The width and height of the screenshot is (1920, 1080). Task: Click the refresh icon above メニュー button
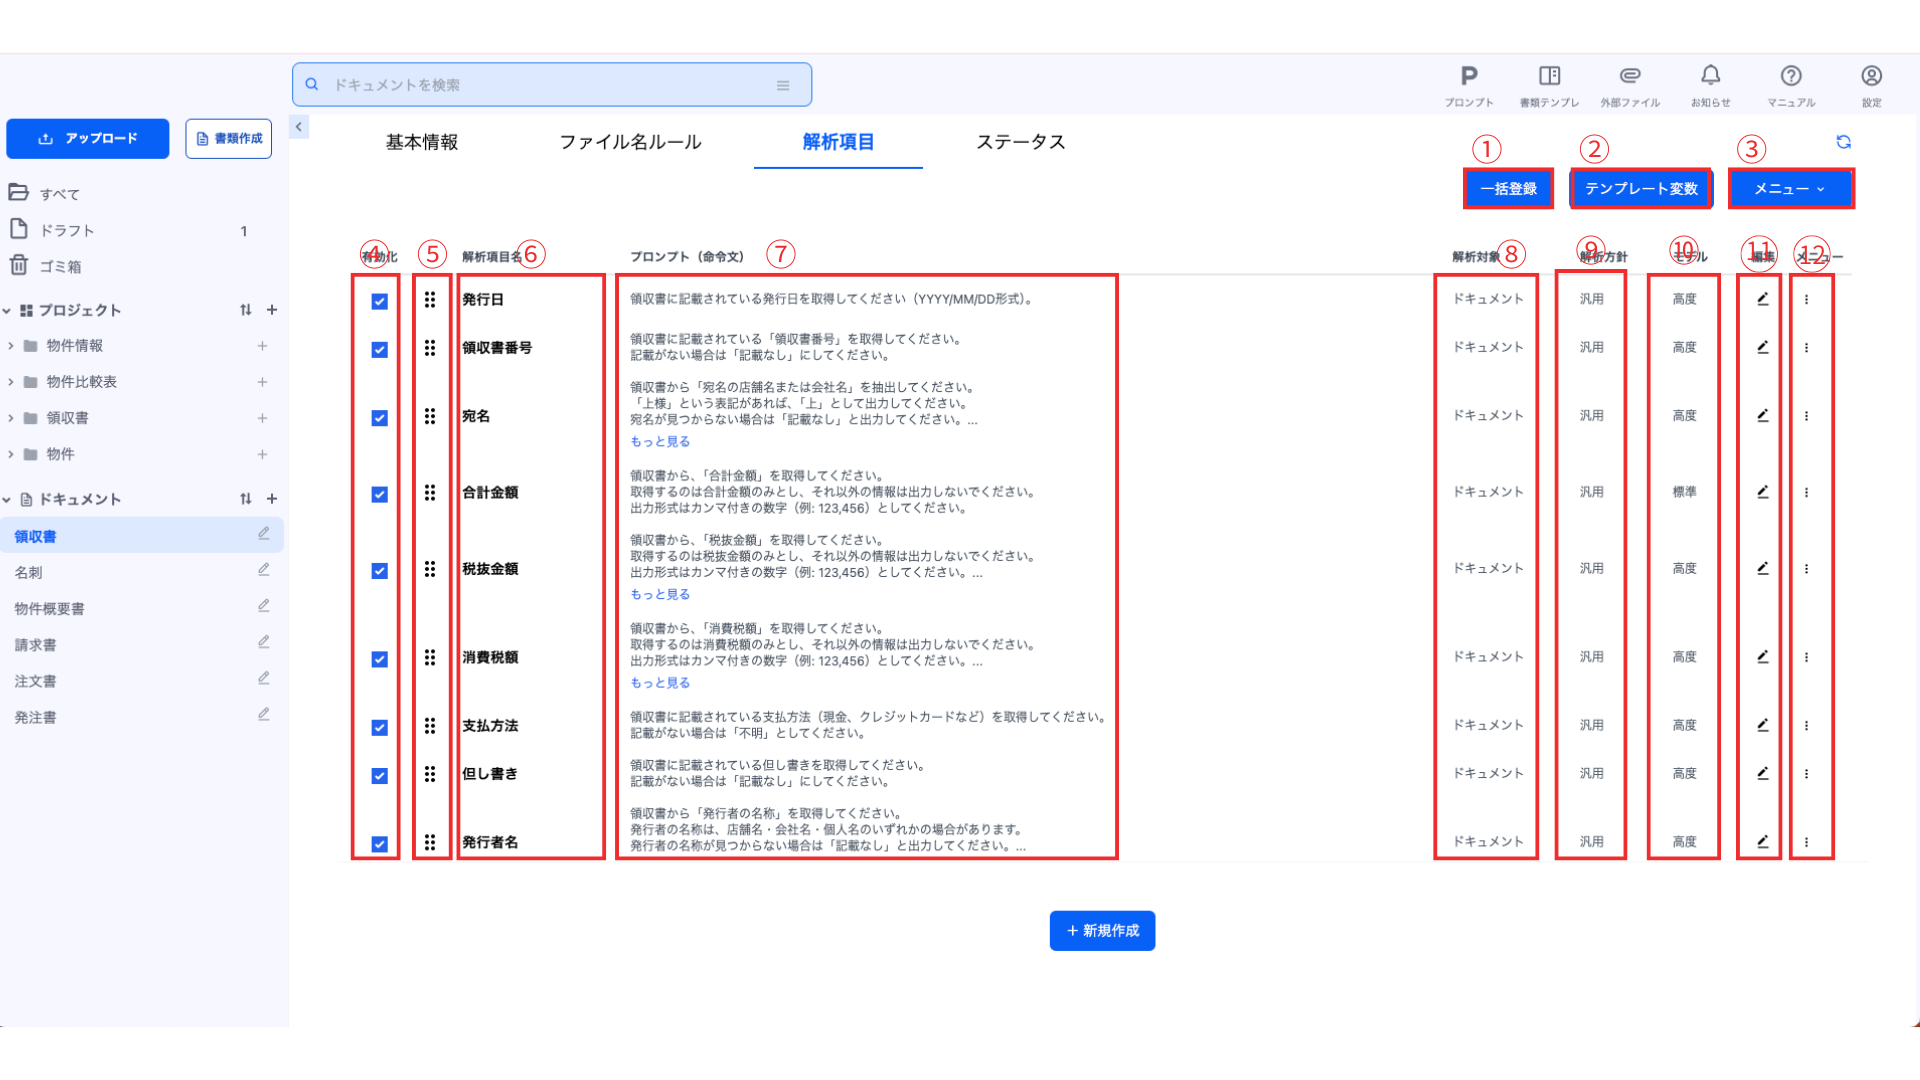1843,142
